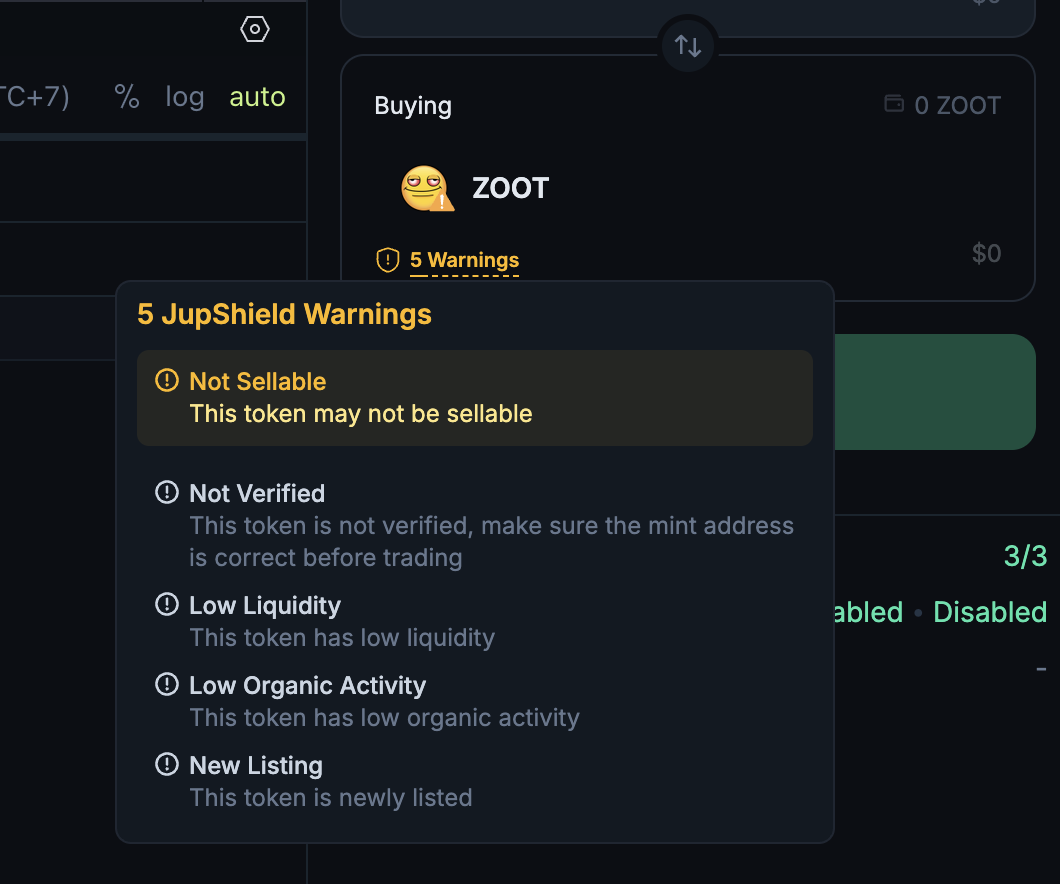Click the Low Organic Activity warning icon

167,684
